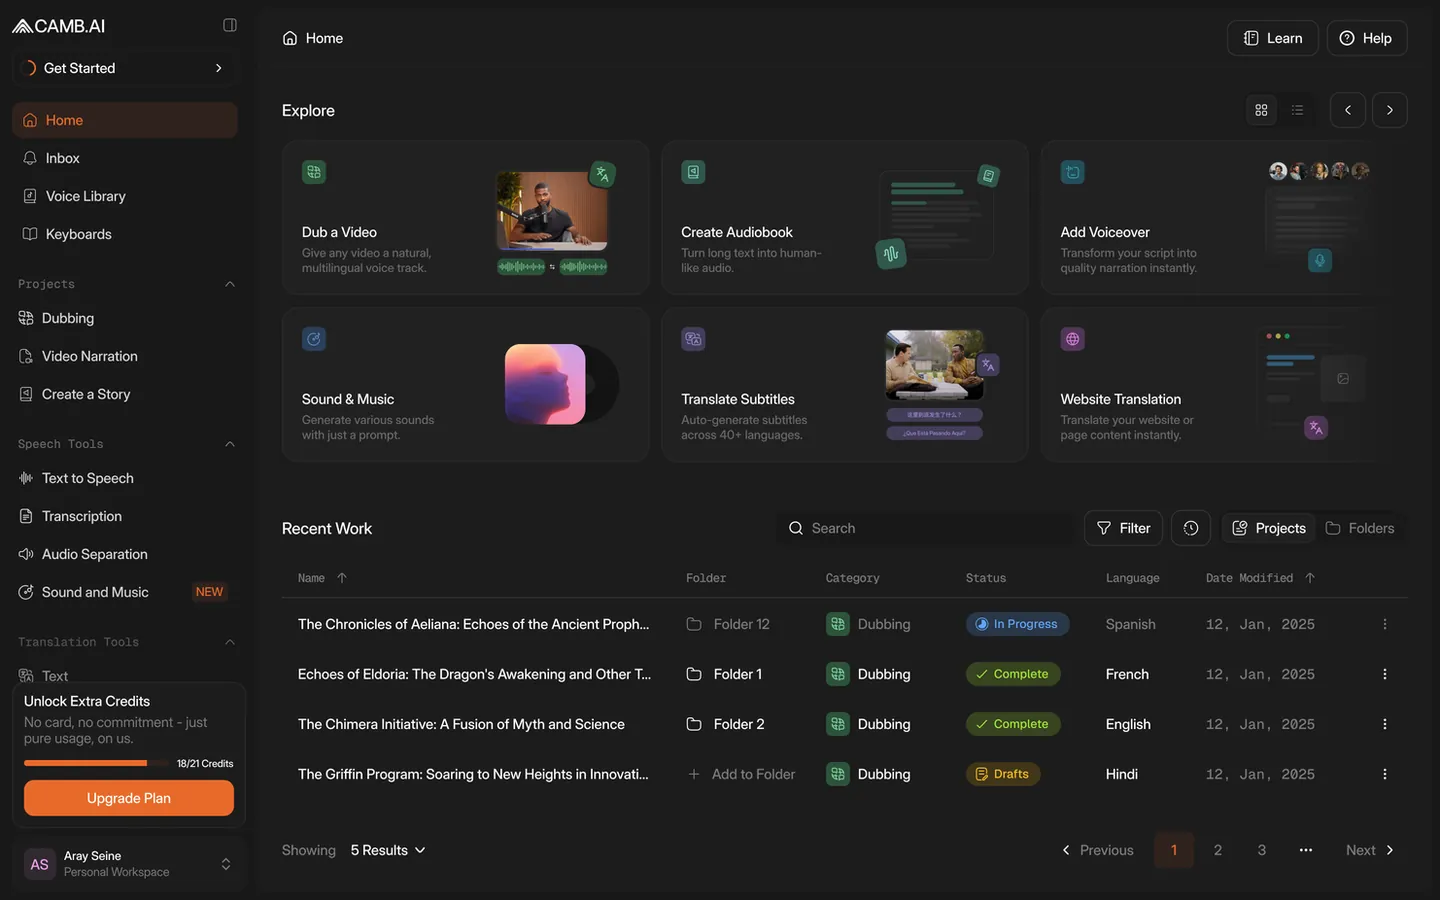Open Voice Library in sidebar
This screenshot has width=1440, height=900.
[125, 196]
